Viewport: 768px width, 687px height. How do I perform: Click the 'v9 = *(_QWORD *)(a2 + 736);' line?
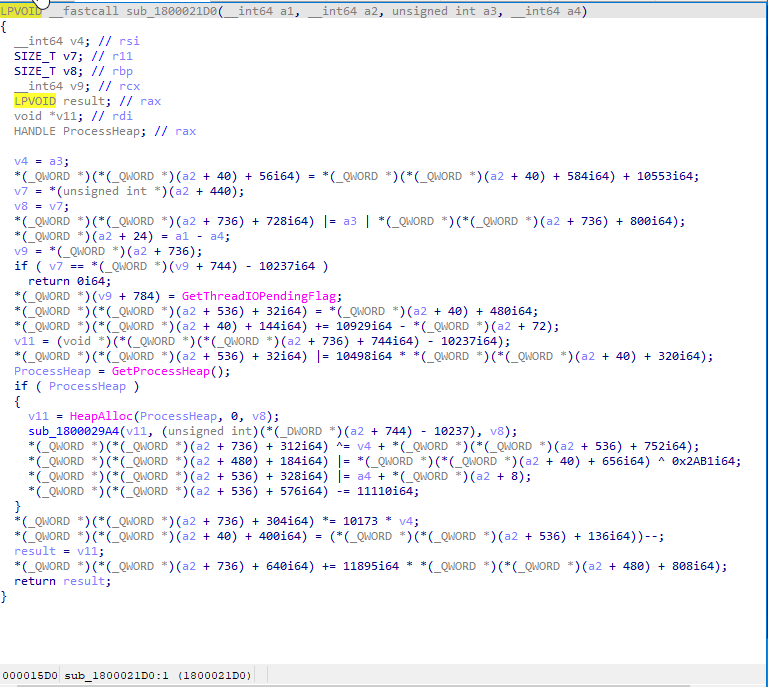tap(108, 251)
